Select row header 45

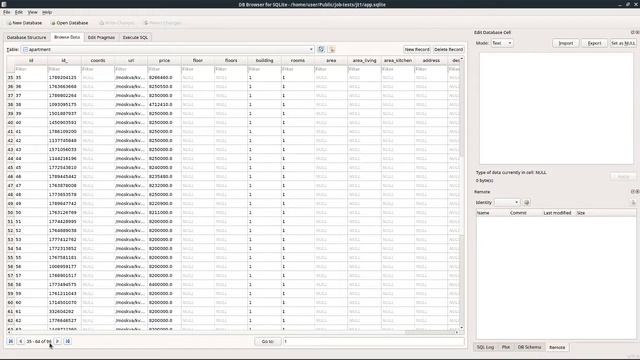click(10, 168)
